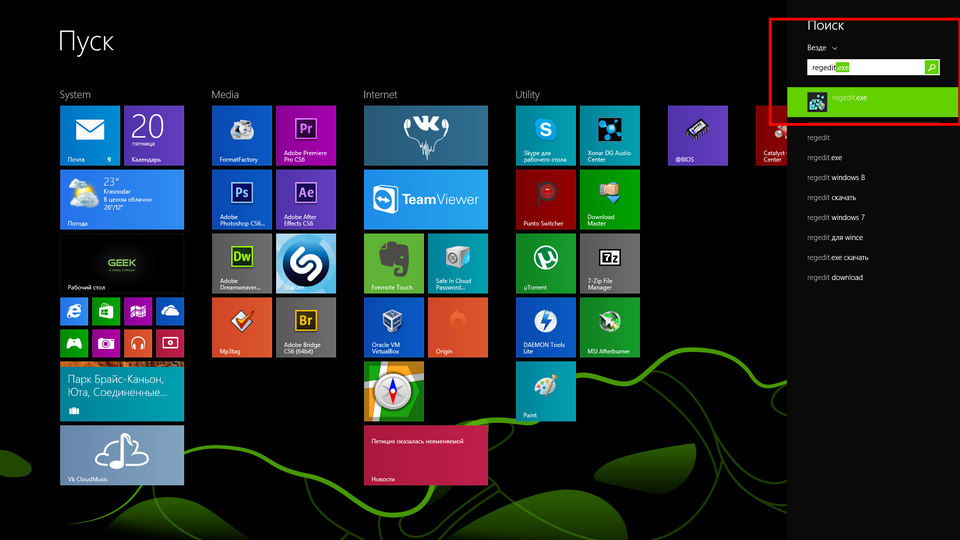
Task: Select 'regedit download' suggestion
Action: tap(834, 277)
